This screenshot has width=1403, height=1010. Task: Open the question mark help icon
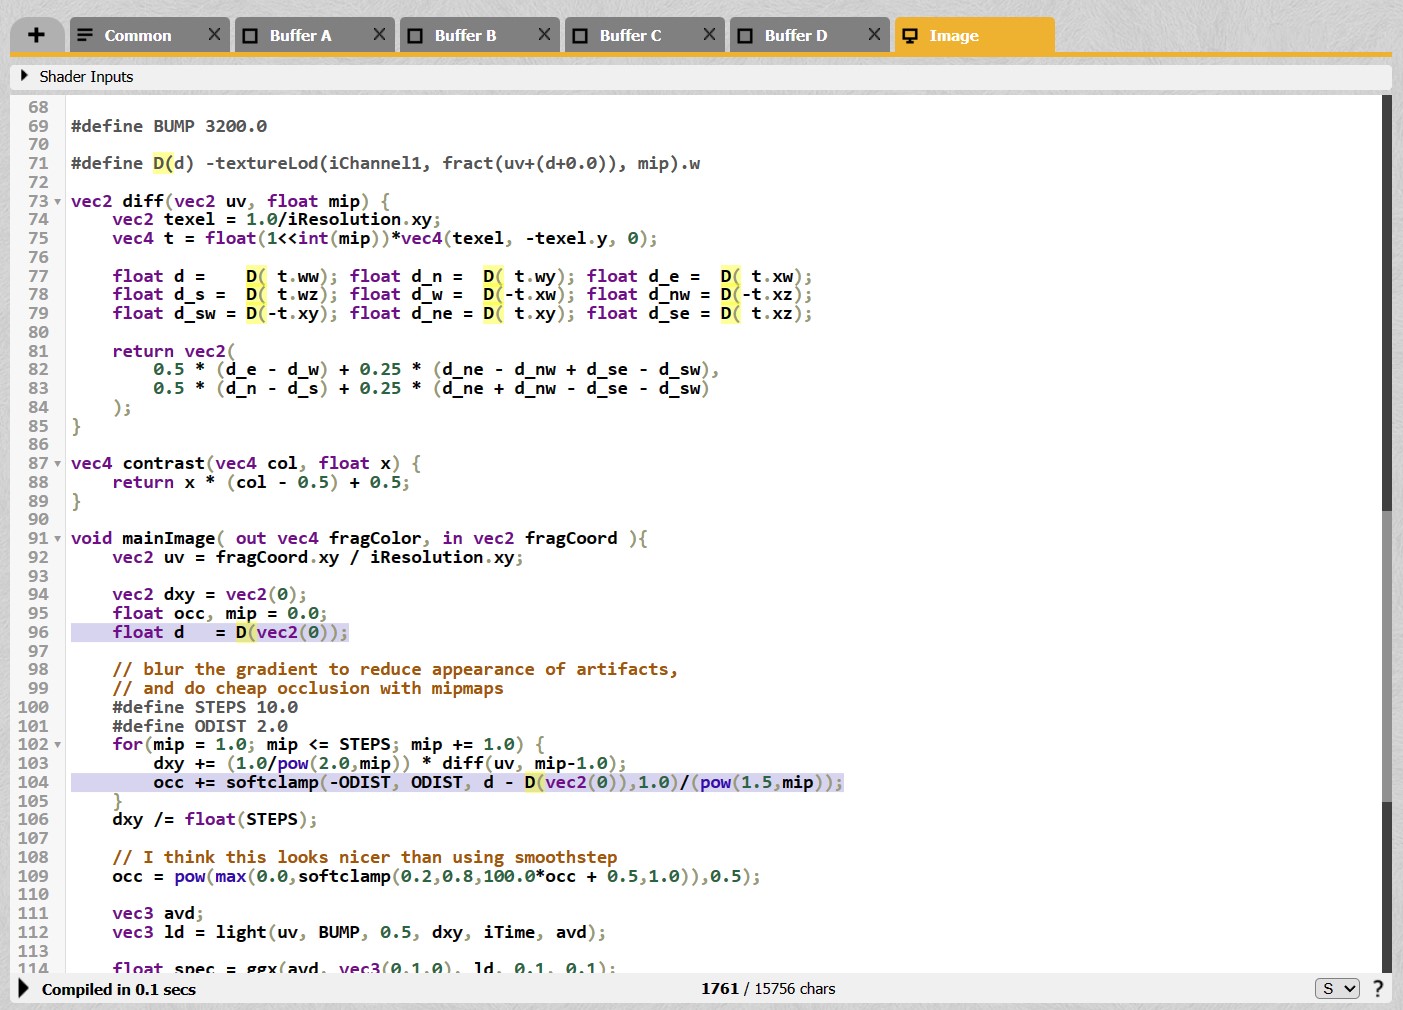pos(1378,988)
